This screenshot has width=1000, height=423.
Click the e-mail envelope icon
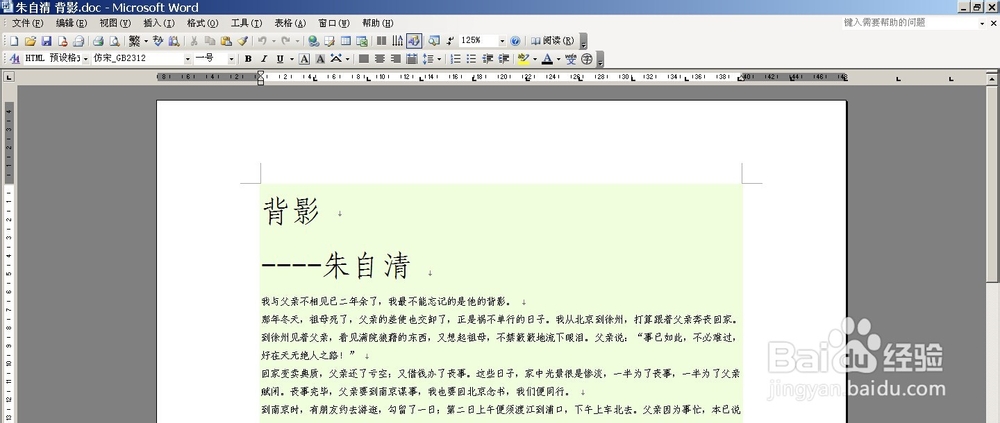(x=78, y=41)
